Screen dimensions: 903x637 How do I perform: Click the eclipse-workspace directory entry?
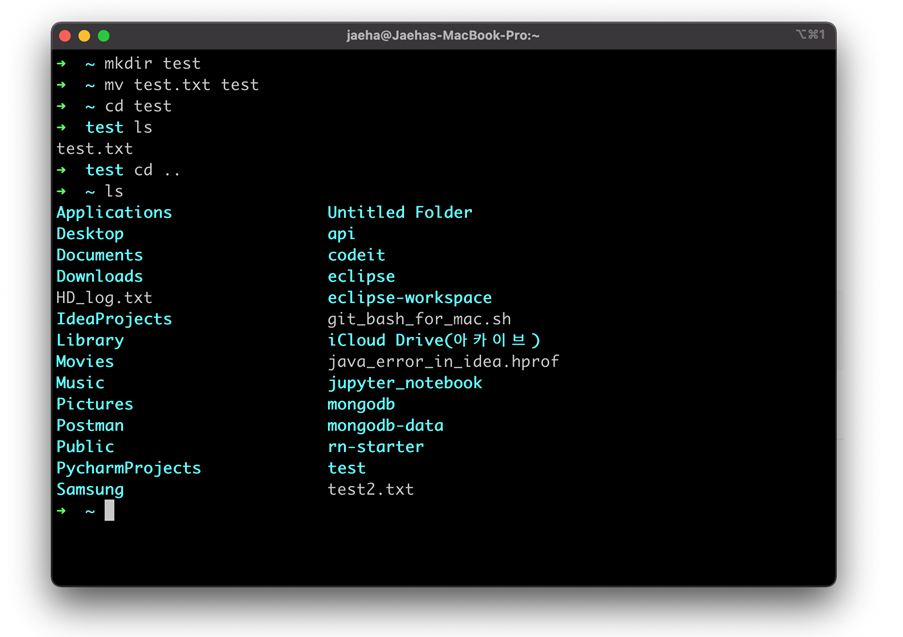pyautogui.click(x=409, y=298)
